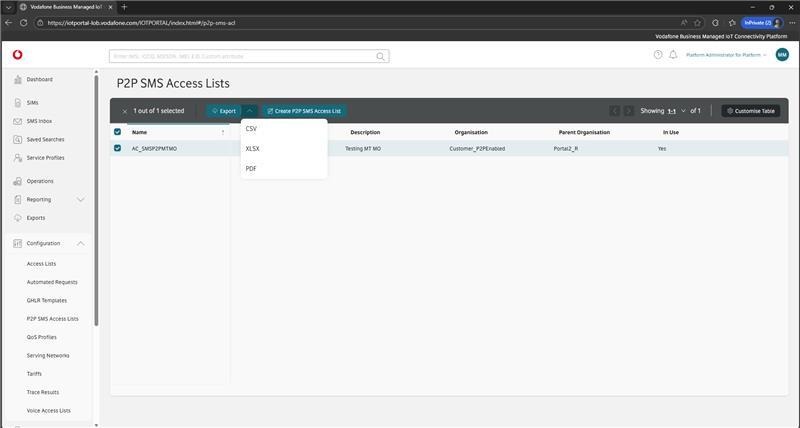800x428 pixels.
Task: Click the search magnifier icon
Action: click(x=381, y=57)
